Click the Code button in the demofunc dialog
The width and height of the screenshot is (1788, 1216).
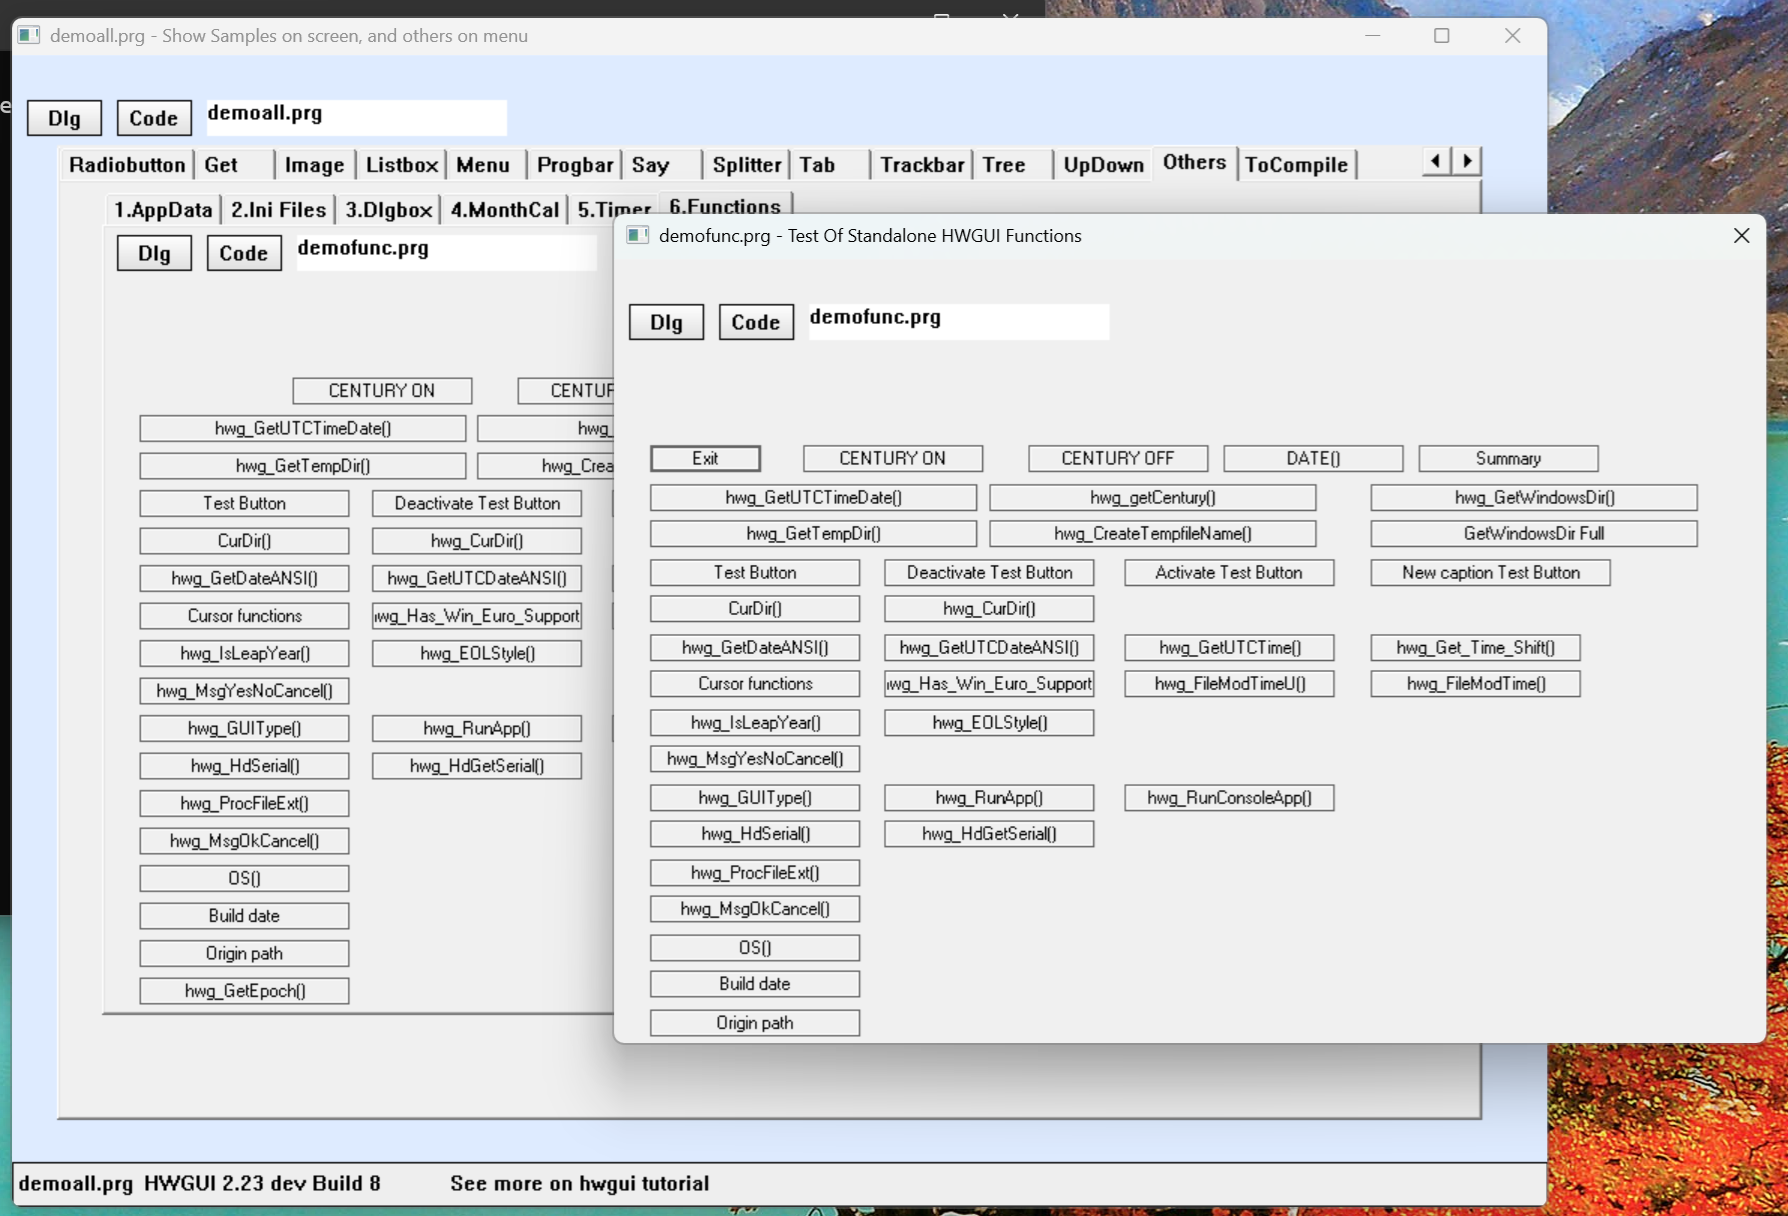point(755,323)
